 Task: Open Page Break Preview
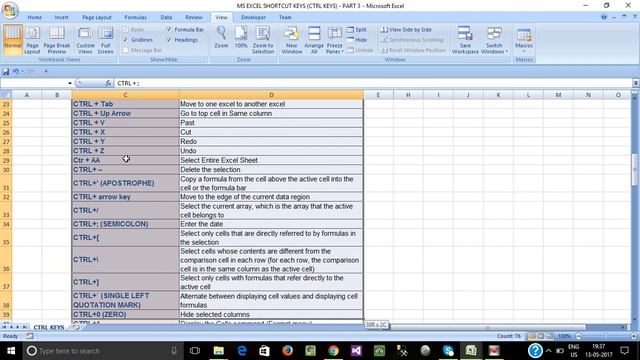57,40
